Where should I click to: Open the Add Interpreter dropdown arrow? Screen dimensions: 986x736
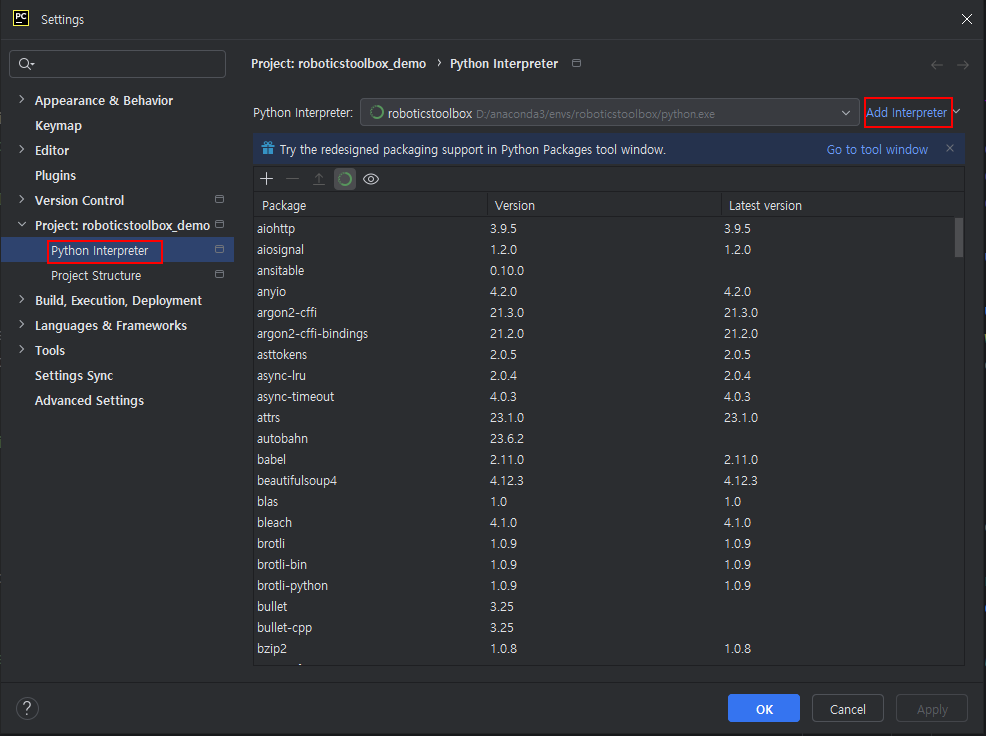pyautogui.click(x=957, y=111)
